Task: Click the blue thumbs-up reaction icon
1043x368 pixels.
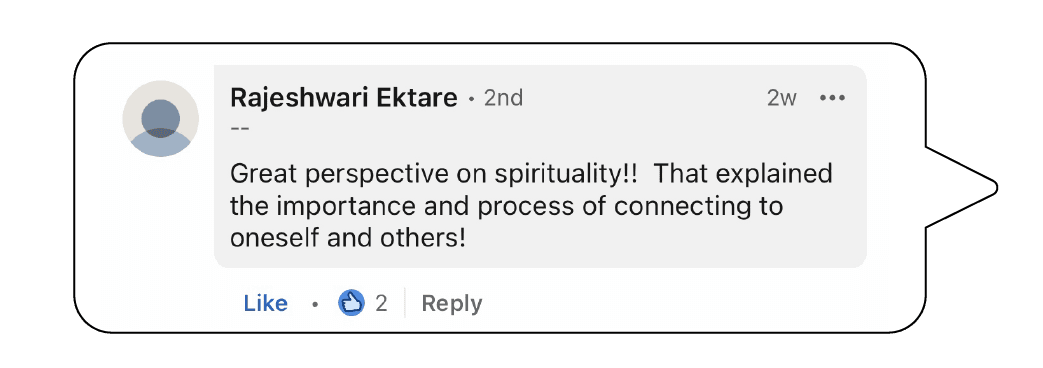Action: [x=351, y=303]
